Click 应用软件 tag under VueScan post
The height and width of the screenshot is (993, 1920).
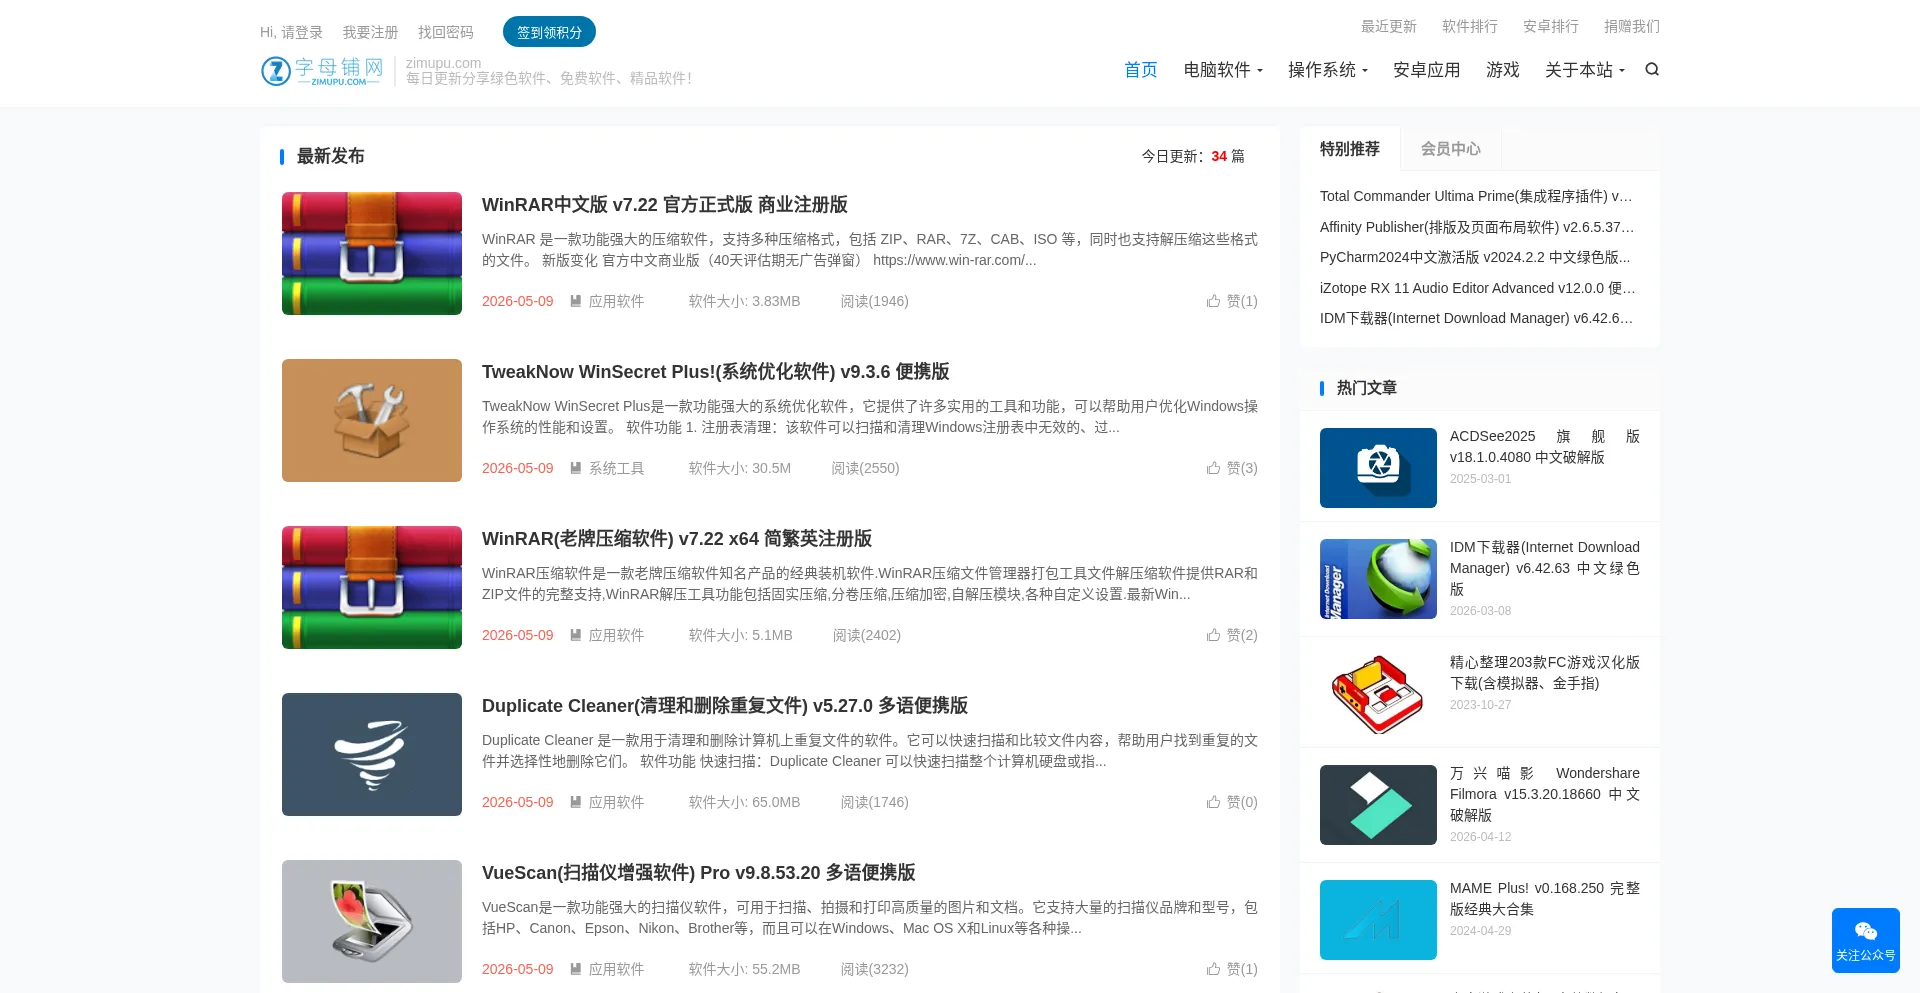[x=616, y=969]
